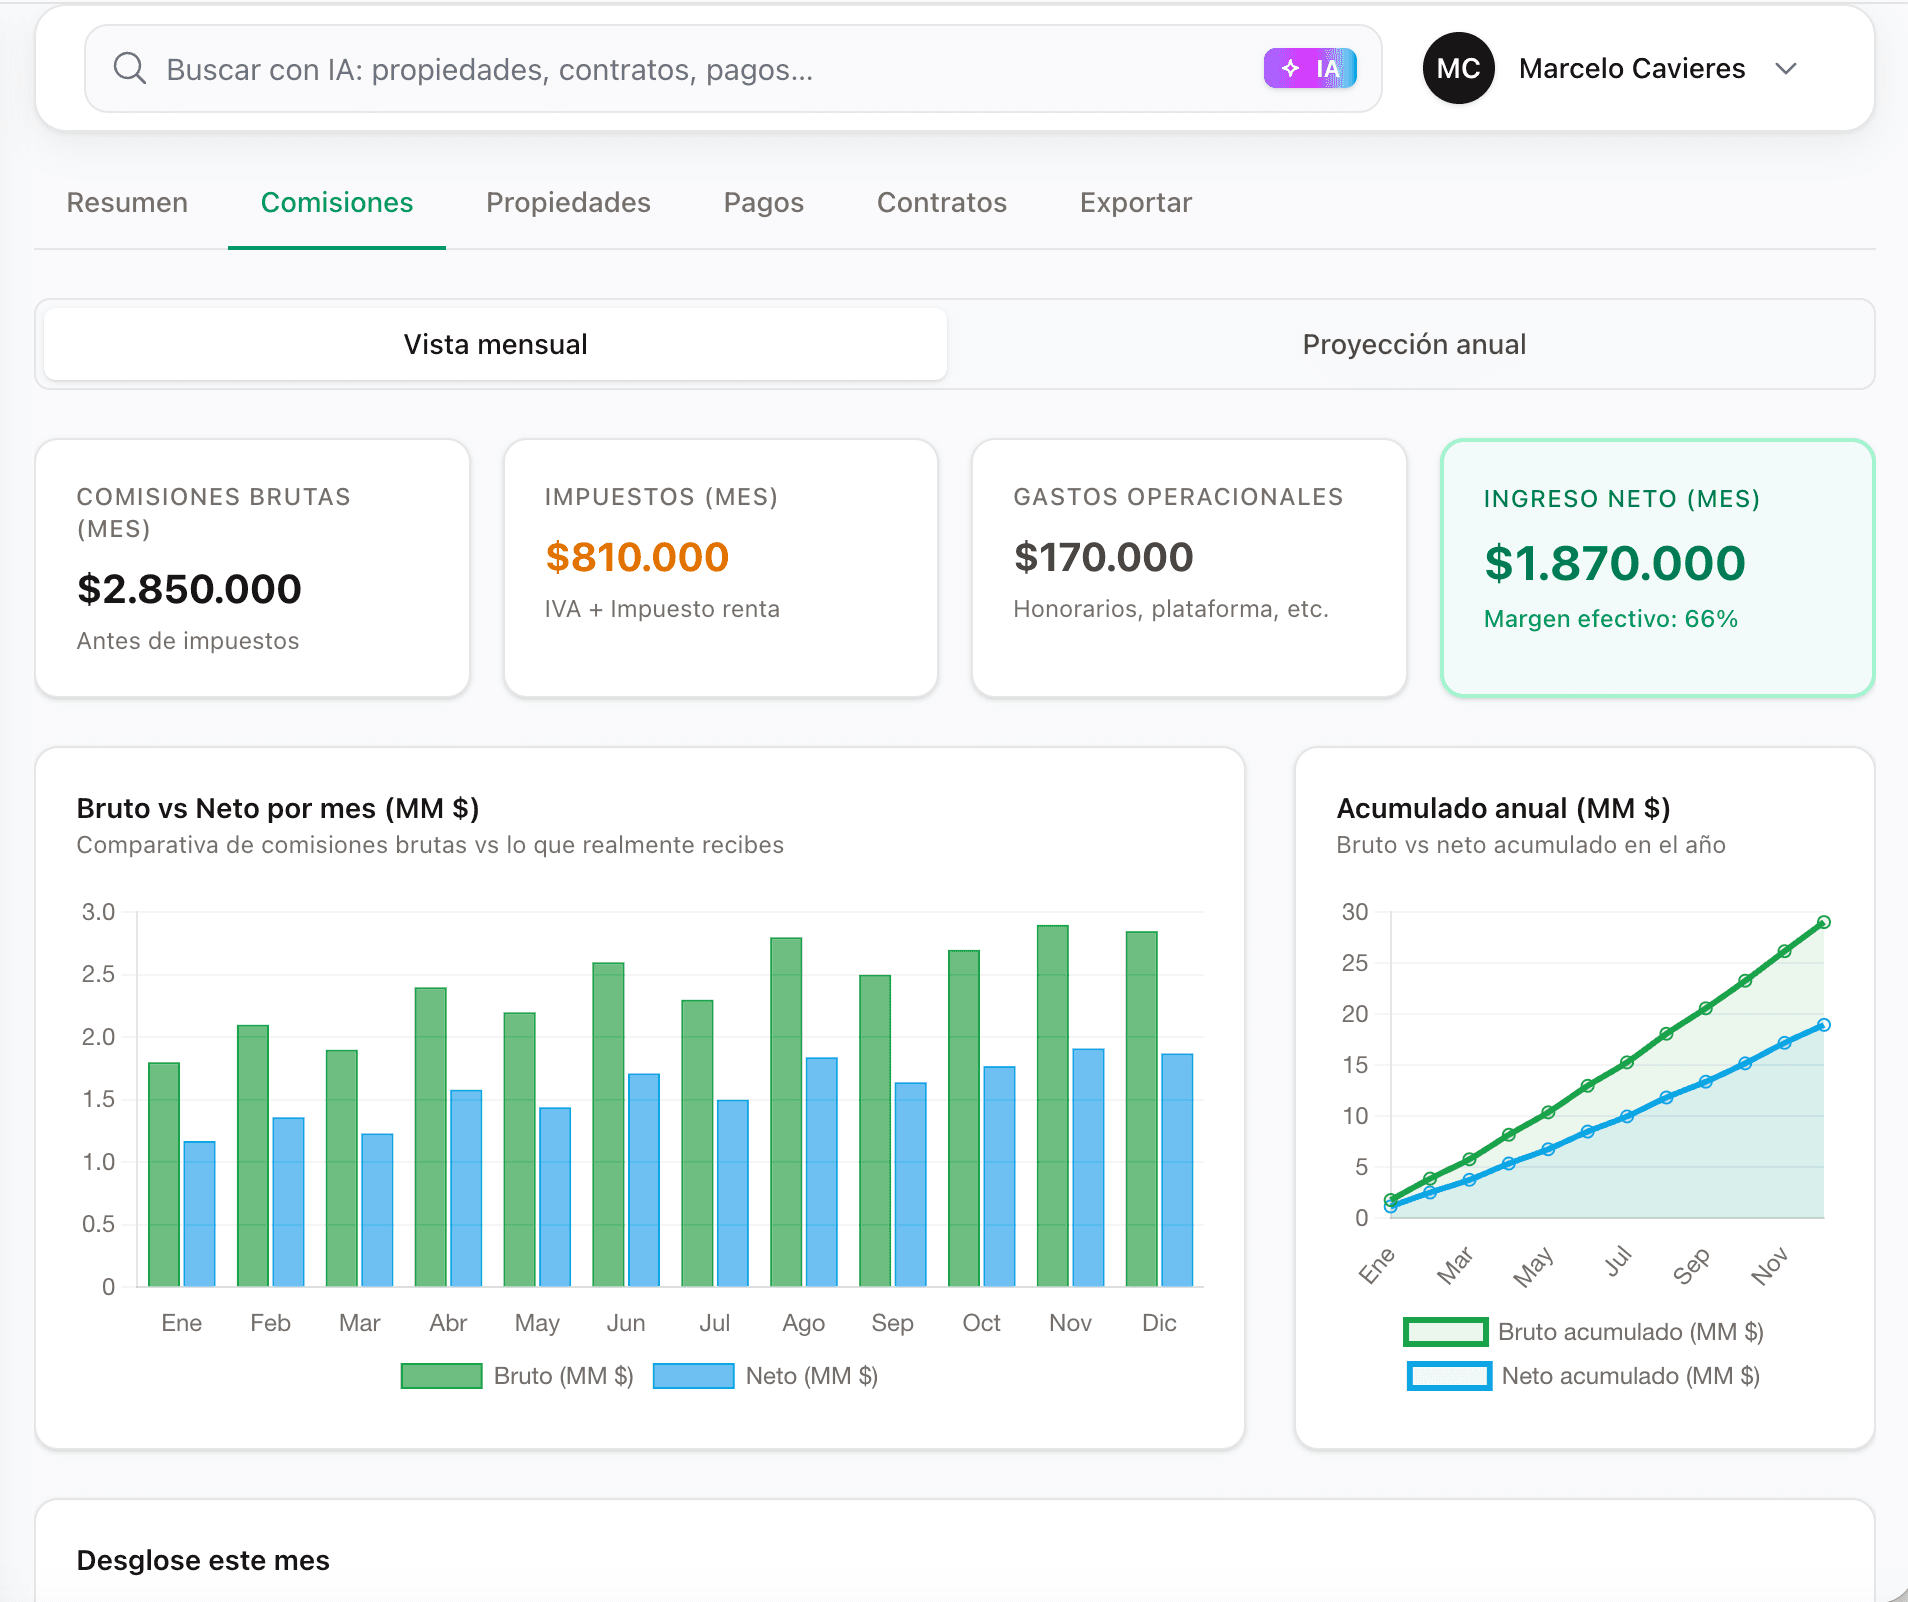
Task: Toggle Bruto (MM $) legend swatch
Action: (x=441, y=1376)
